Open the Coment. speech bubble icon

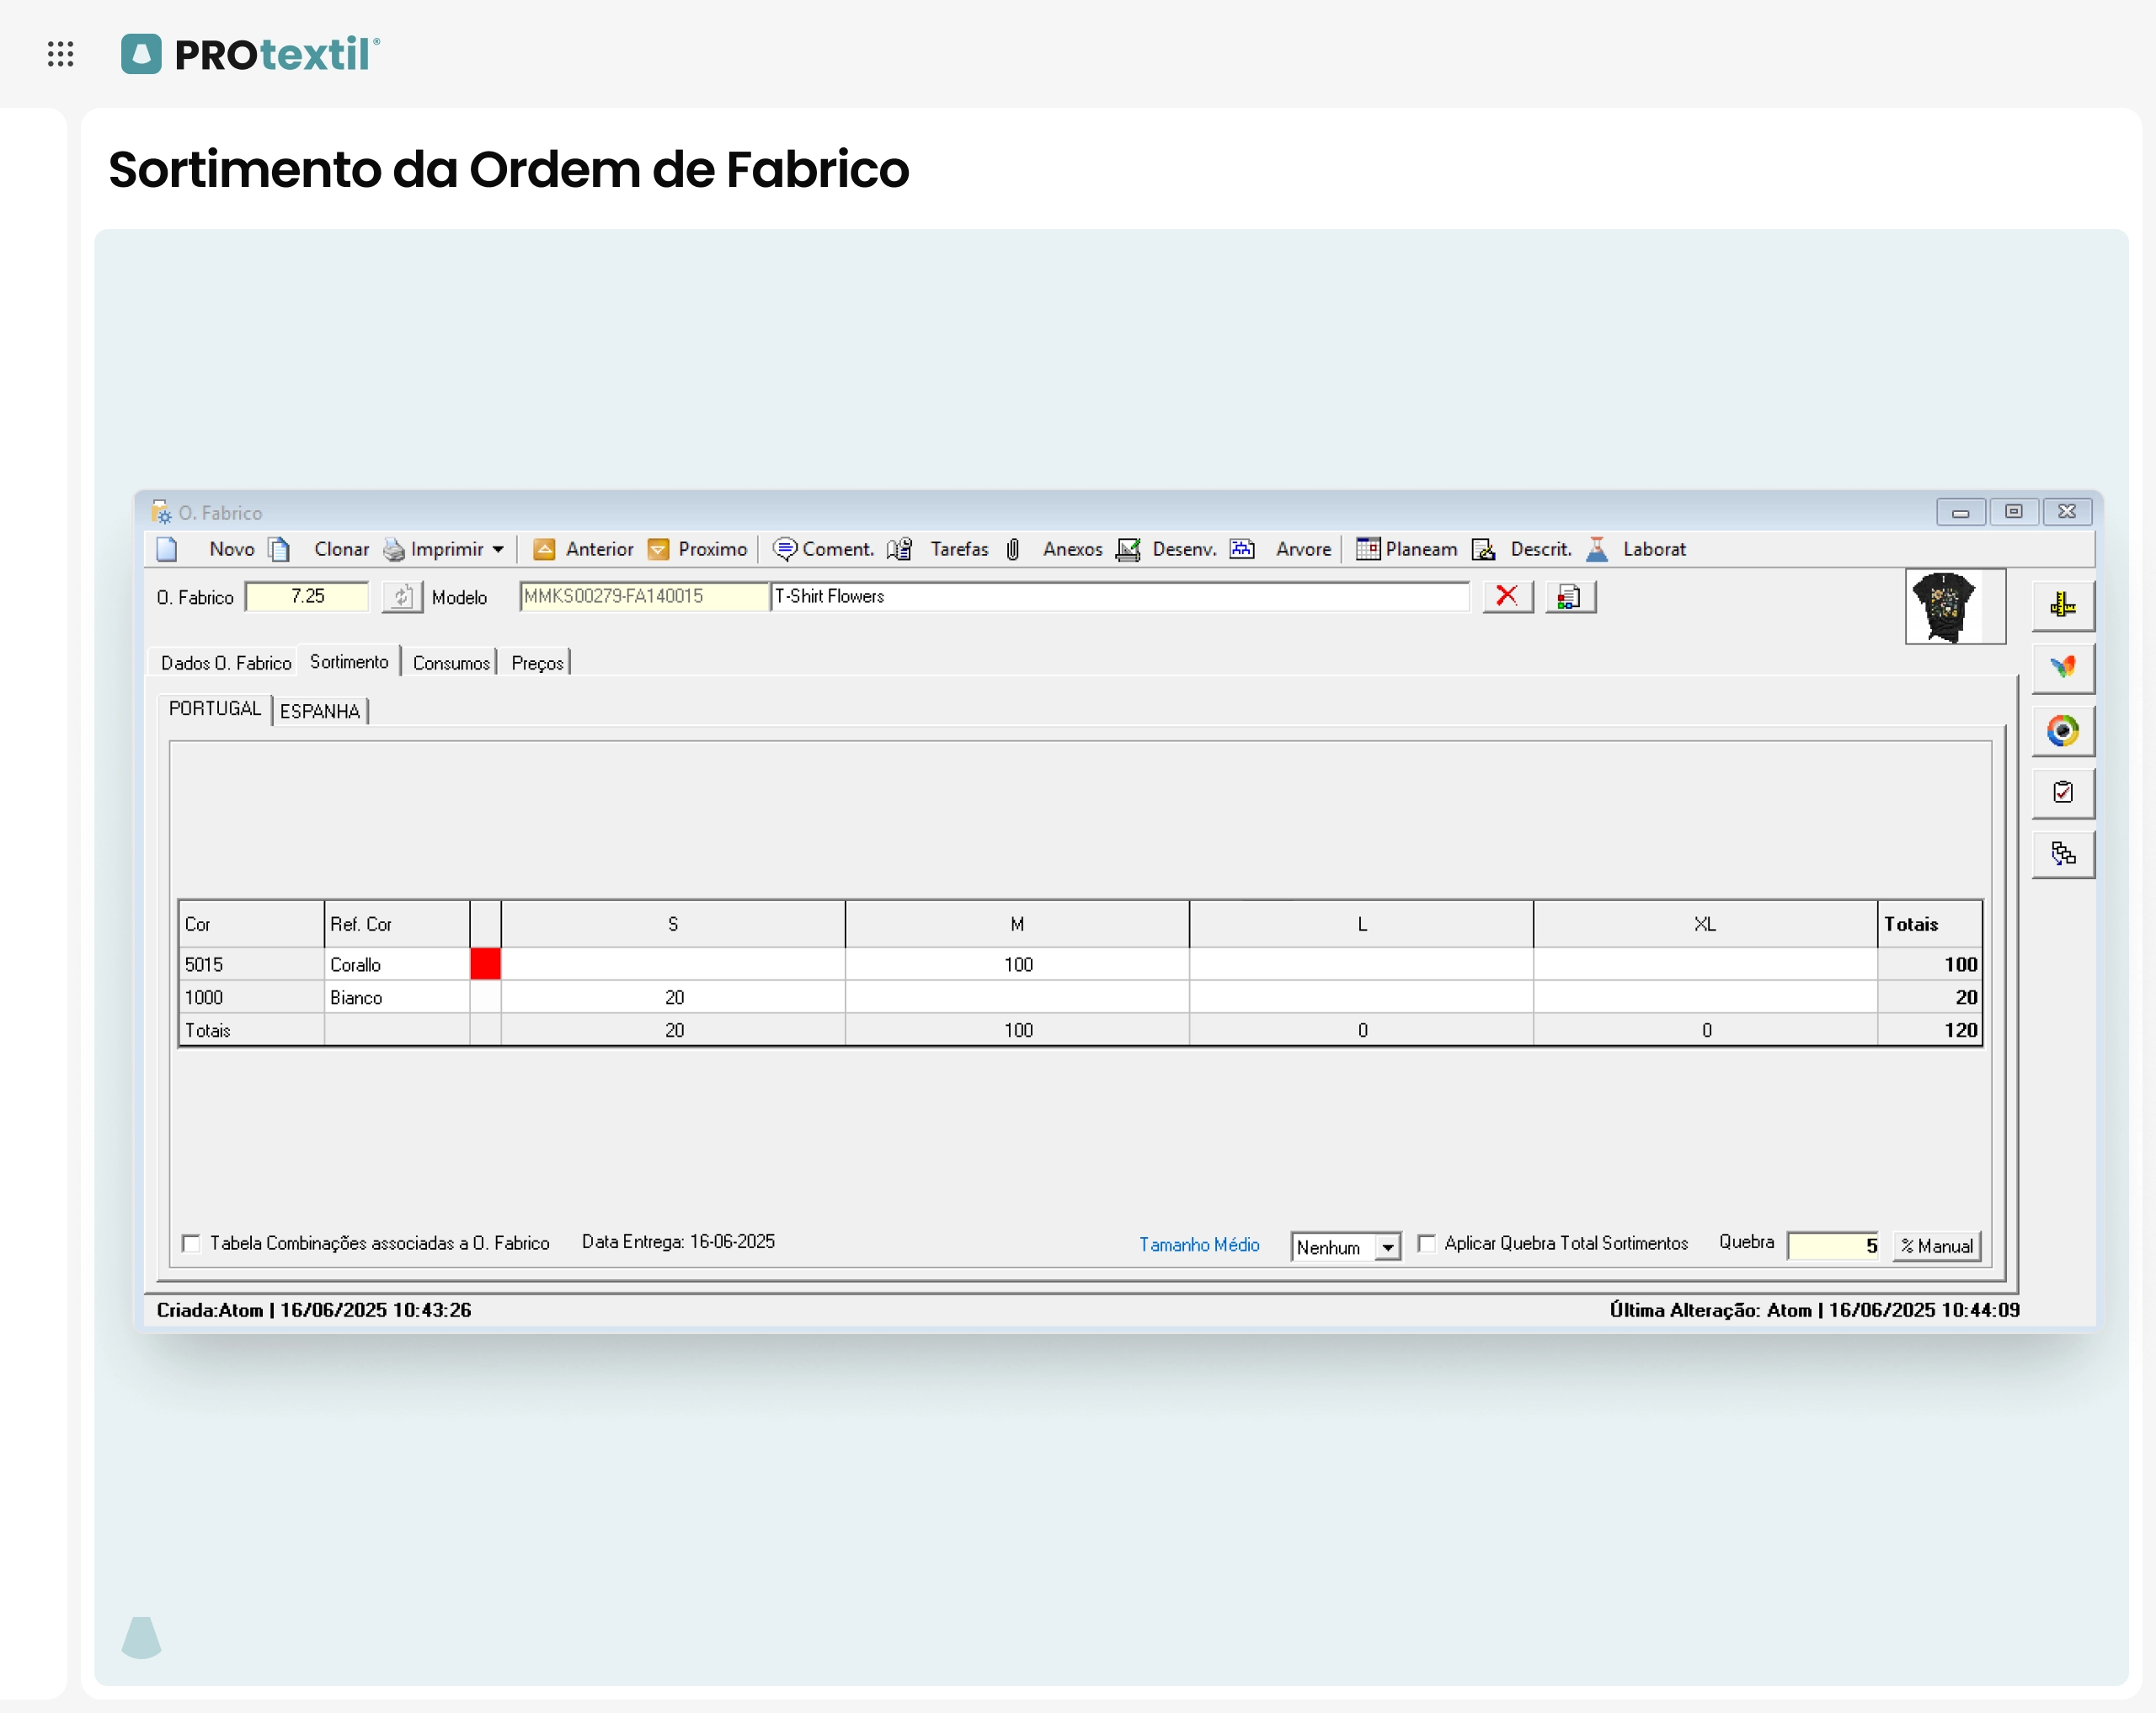click(x=785, y=549)
